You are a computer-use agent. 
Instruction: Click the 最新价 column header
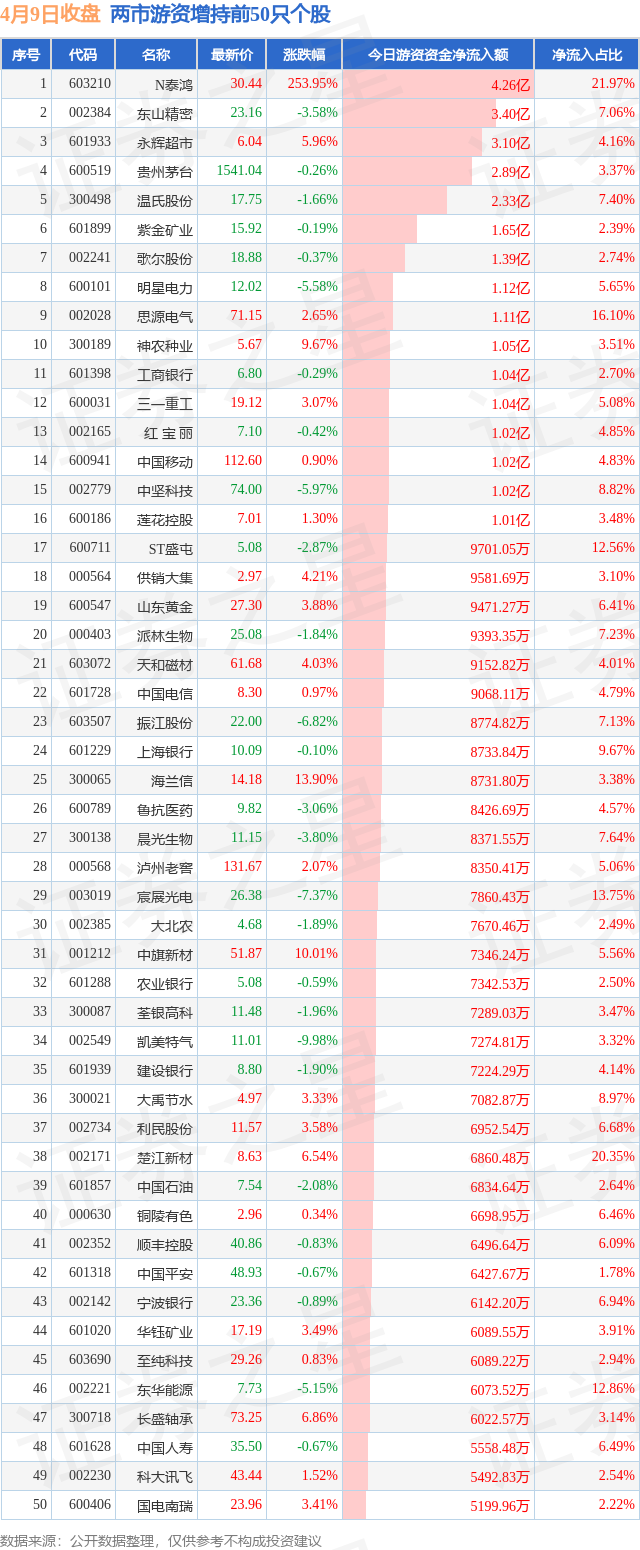click(233, 55)
